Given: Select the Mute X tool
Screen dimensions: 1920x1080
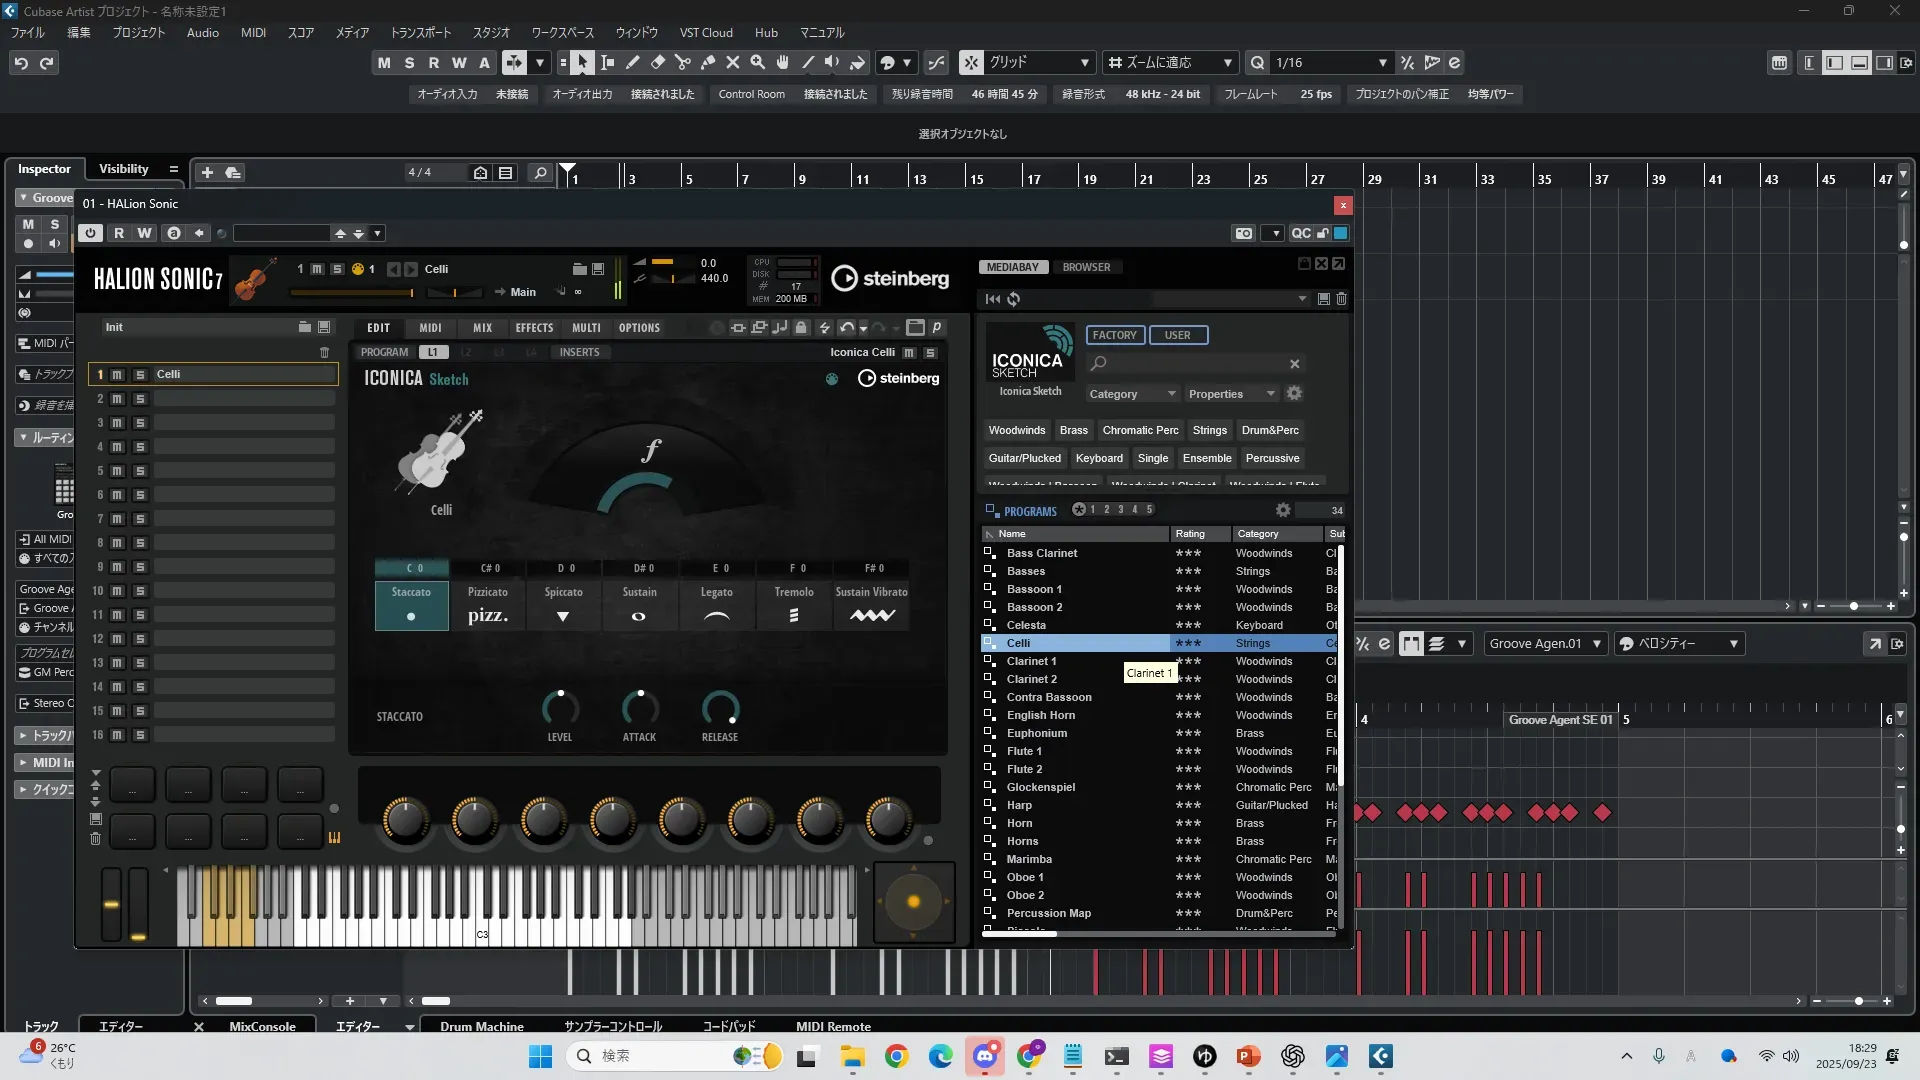Looking at the screenshot, I should (732, 63).
